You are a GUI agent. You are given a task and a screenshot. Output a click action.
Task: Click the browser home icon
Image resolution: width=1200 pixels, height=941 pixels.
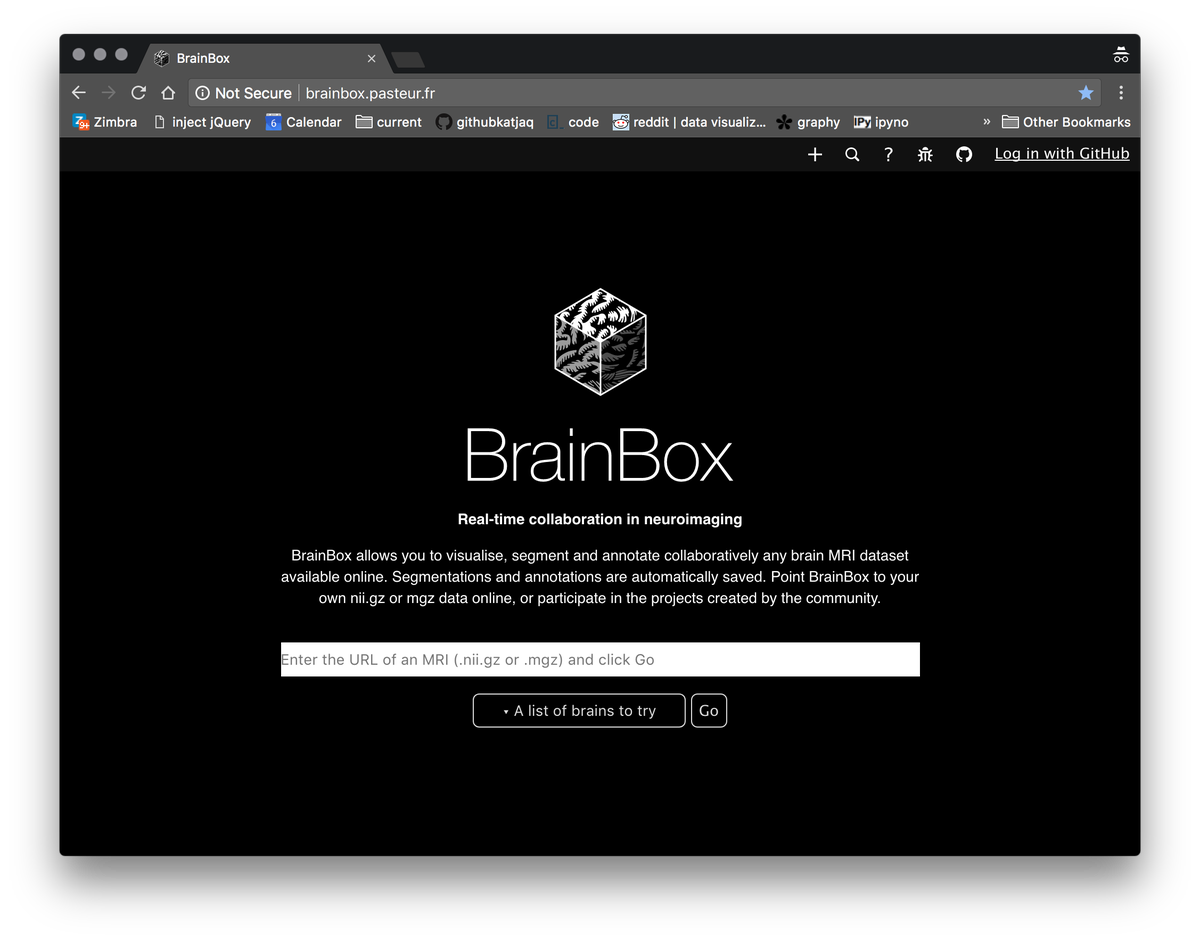click(168, 93)
